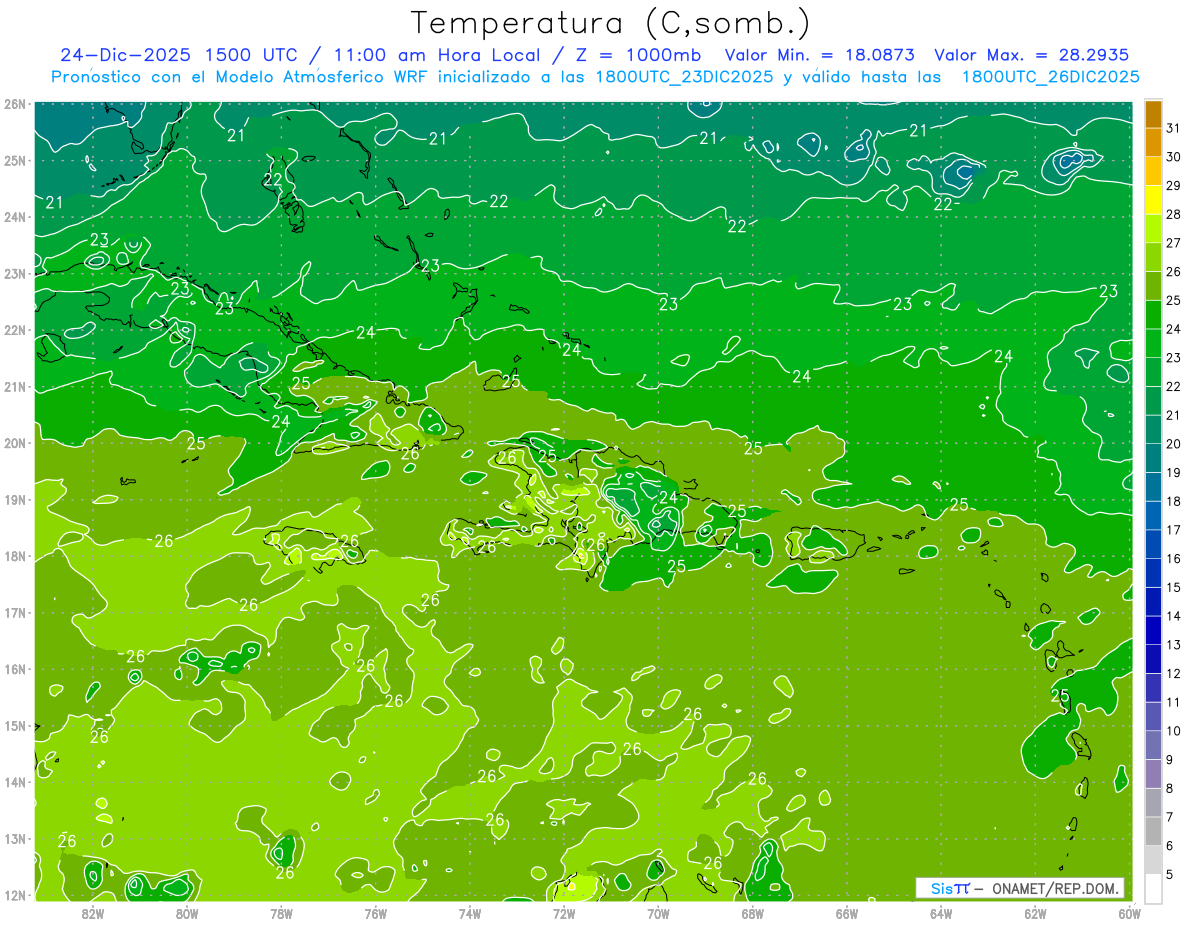Select the legend swatch between 9 and 10

pyautogui.click(x=1153, y=745)
